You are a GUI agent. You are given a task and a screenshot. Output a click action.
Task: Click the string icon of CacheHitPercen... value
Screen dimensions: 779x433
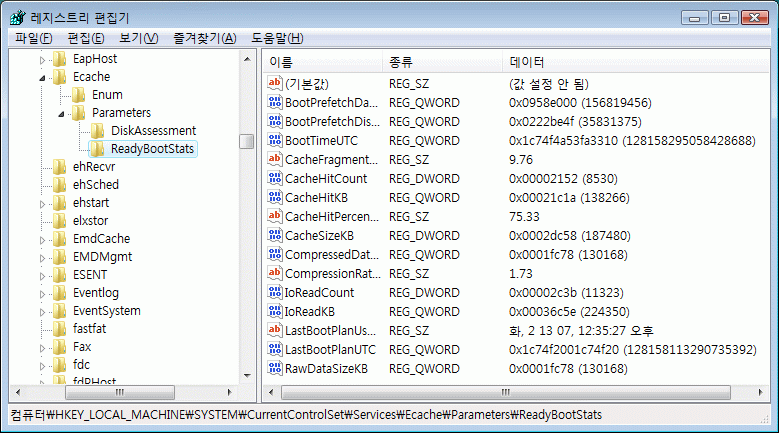pos(275,216)
